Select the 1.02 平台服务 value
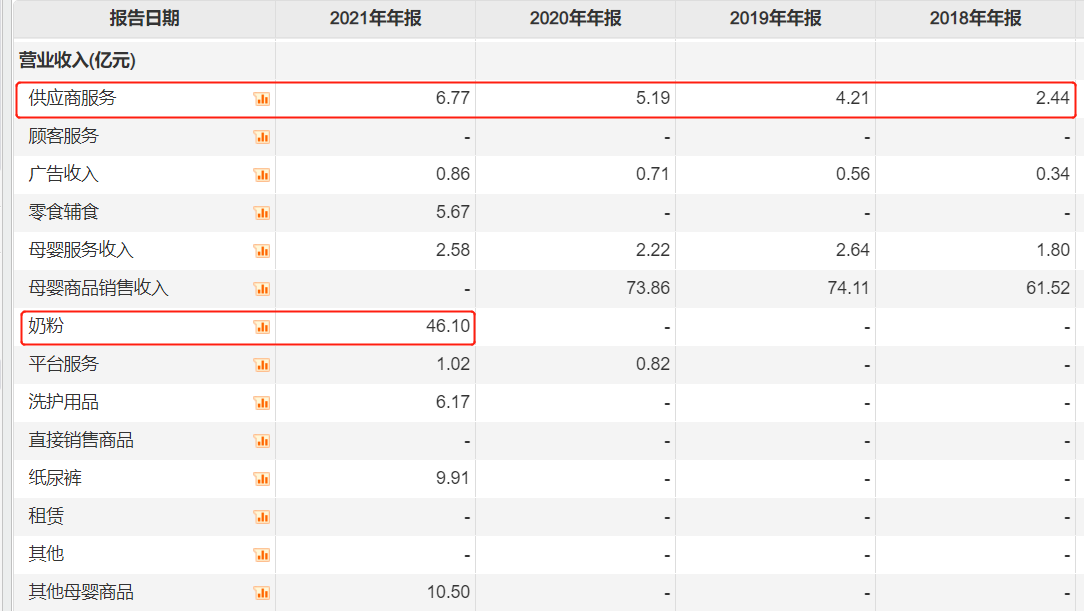The width and height of the screenshot is (1084, 611). click(x=453, y=364)
